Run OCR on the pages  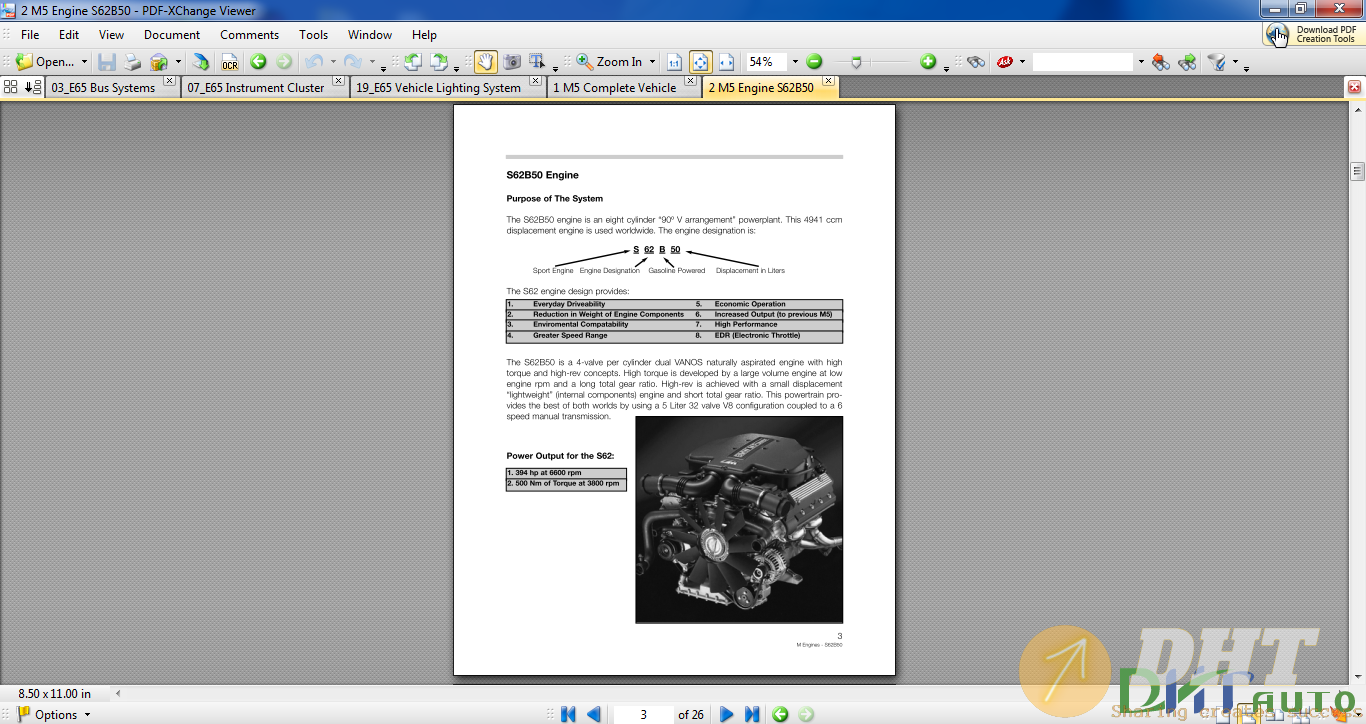tap(230, 62)
